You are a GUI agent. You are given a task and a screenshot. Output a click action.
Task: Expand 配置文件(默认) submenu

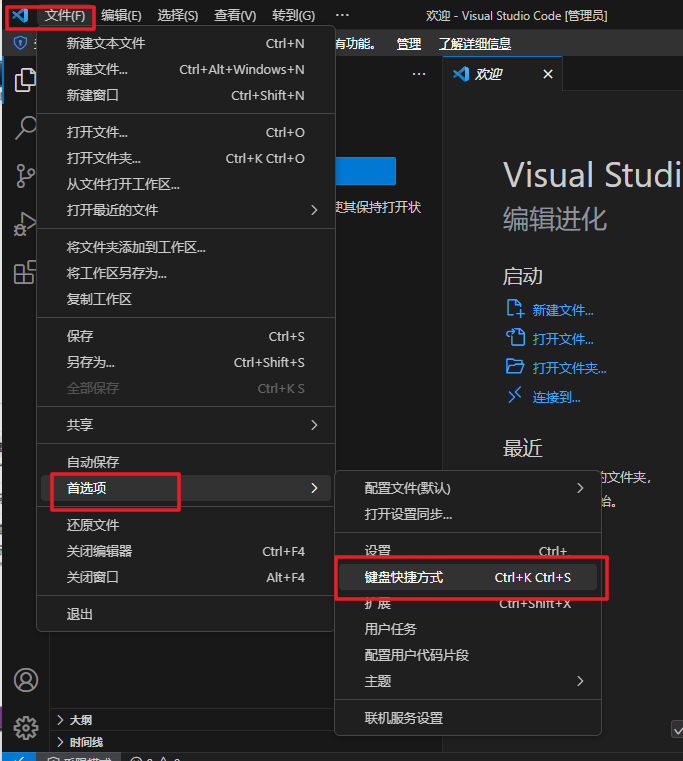tap(468, 488)
